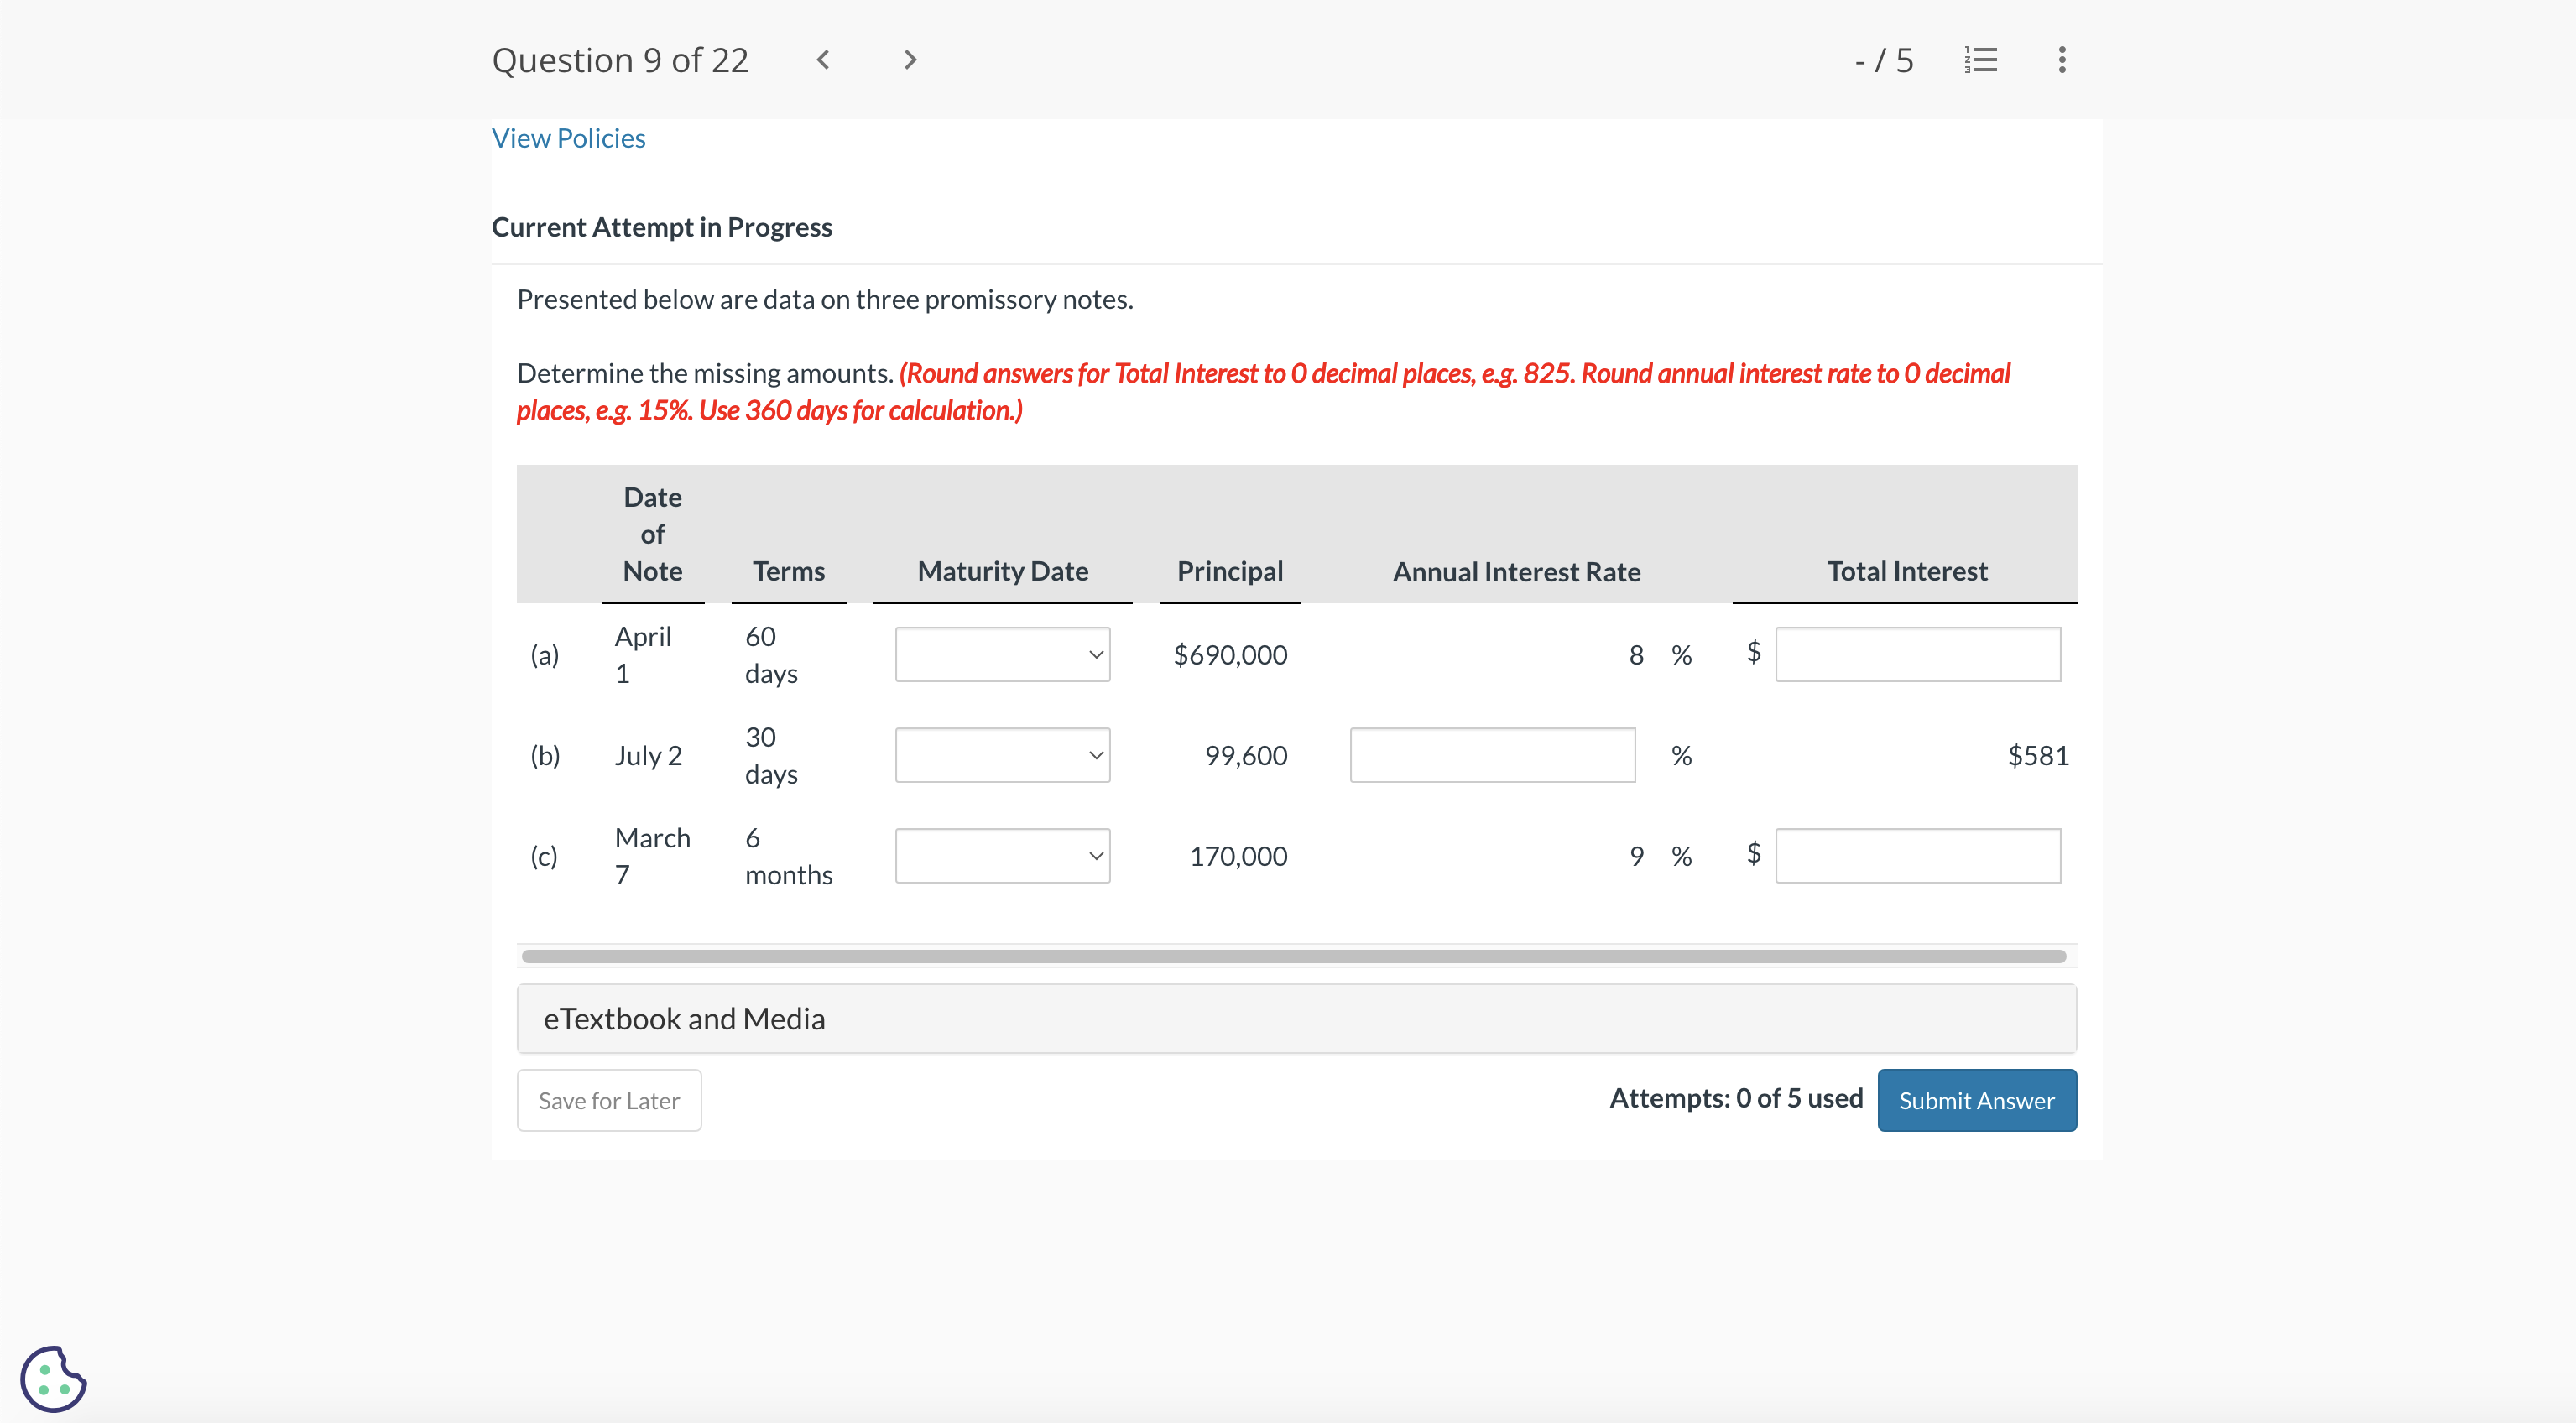Click the $581 total interest value

(x=2038, y=755)
